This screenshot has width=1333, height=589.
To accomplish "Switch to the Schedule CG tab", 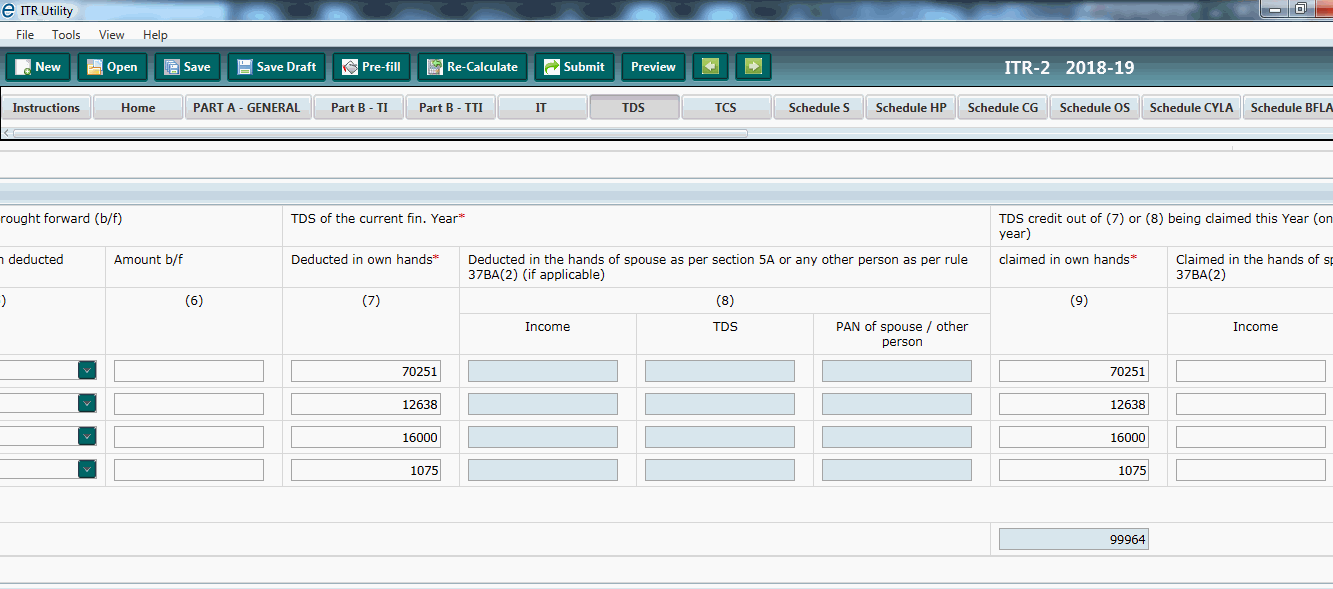I will (x=1002, y=108).
